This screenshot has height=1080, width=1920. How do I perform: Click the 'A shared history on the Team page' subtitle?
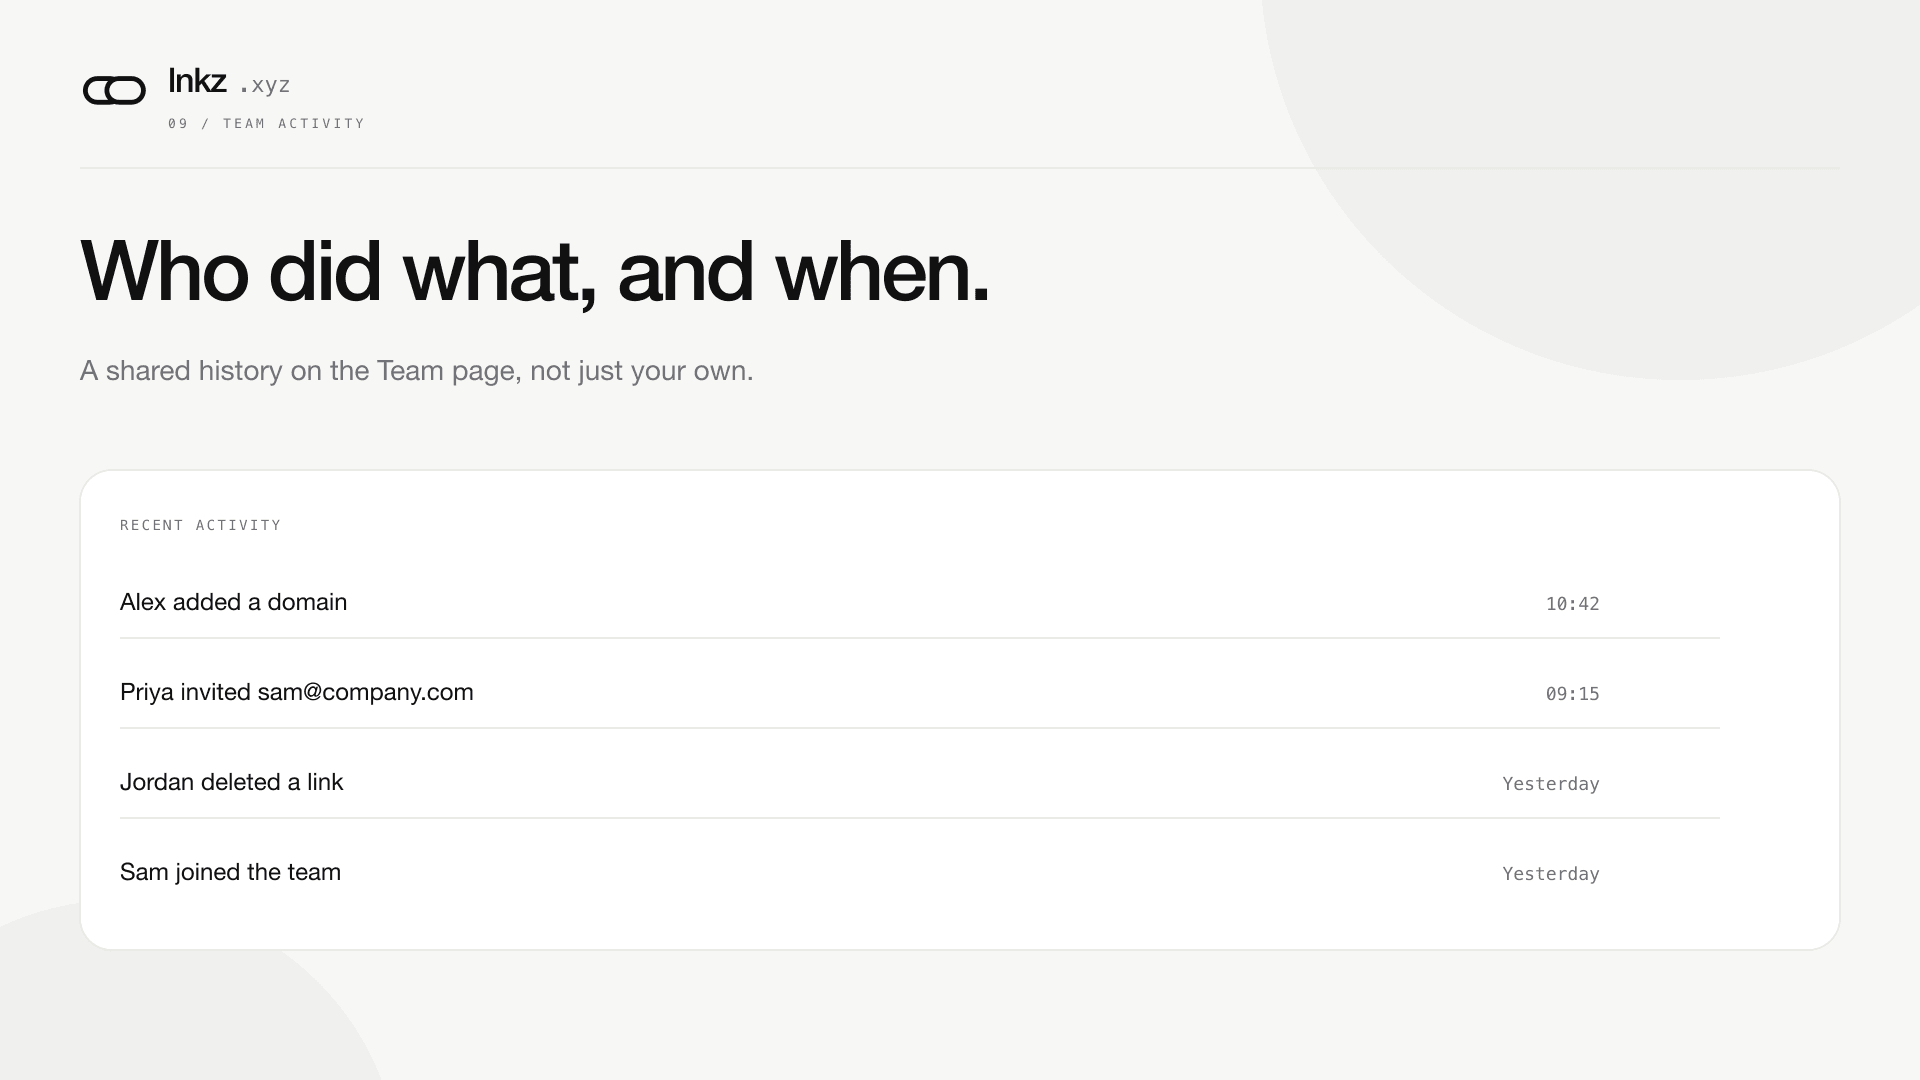pyautogui.click(x=416, y=371)
